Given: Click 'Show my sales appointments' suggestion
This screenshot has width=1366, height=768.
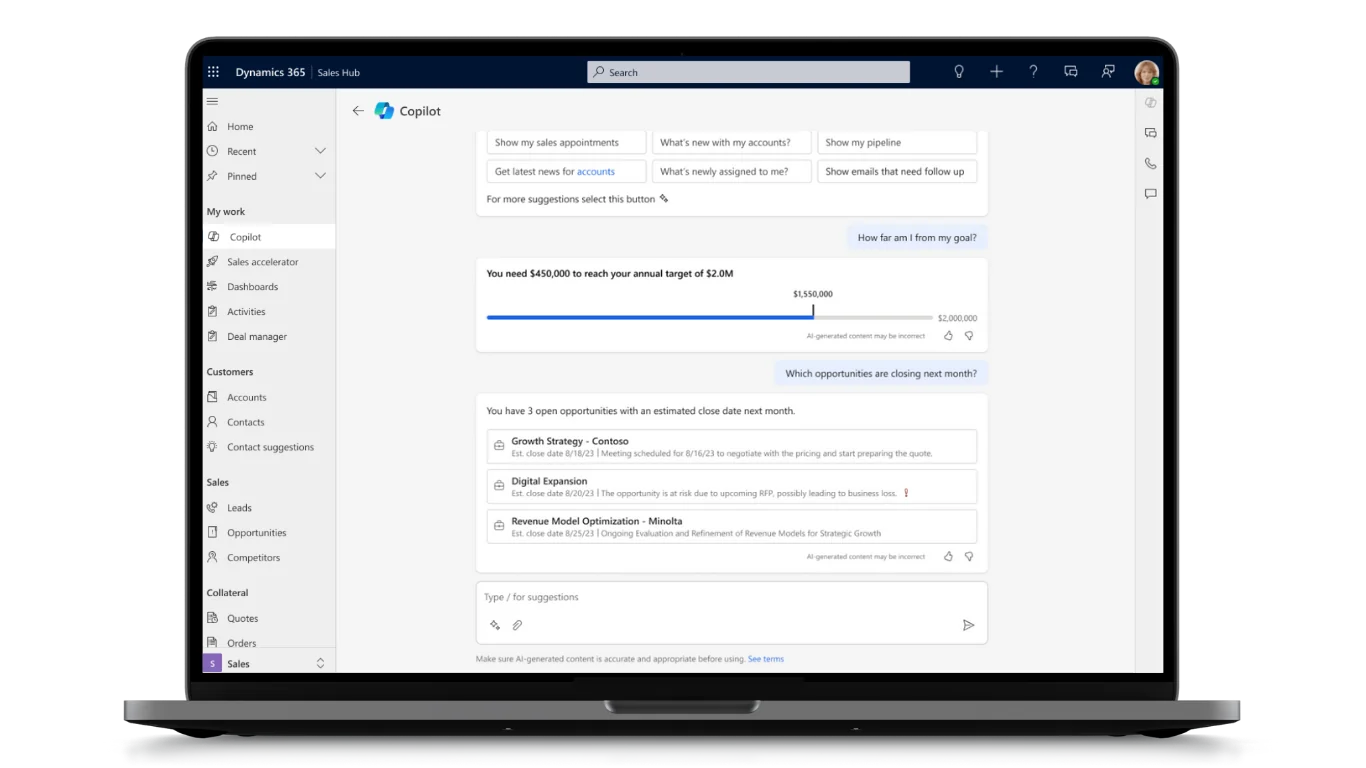Looking at the screenshot, I should point(566,143).
